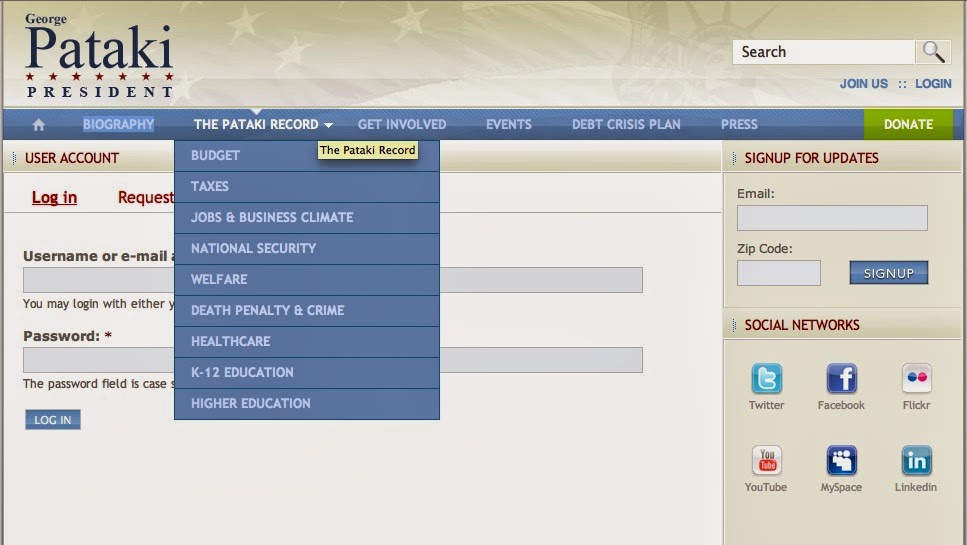Click the MySpace text label

[841, 487]
